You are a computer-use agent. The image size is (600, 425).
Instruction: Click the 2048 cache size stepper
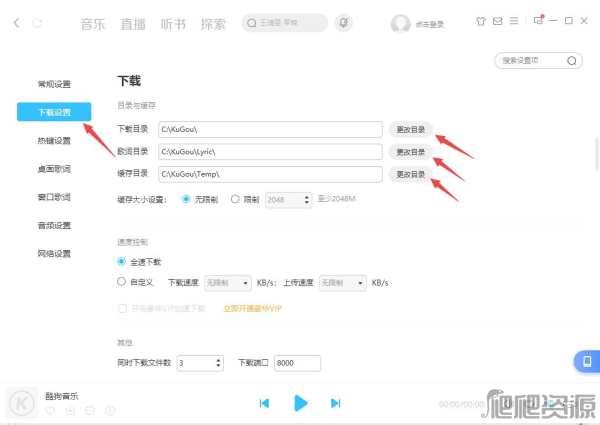click(289, 200)
